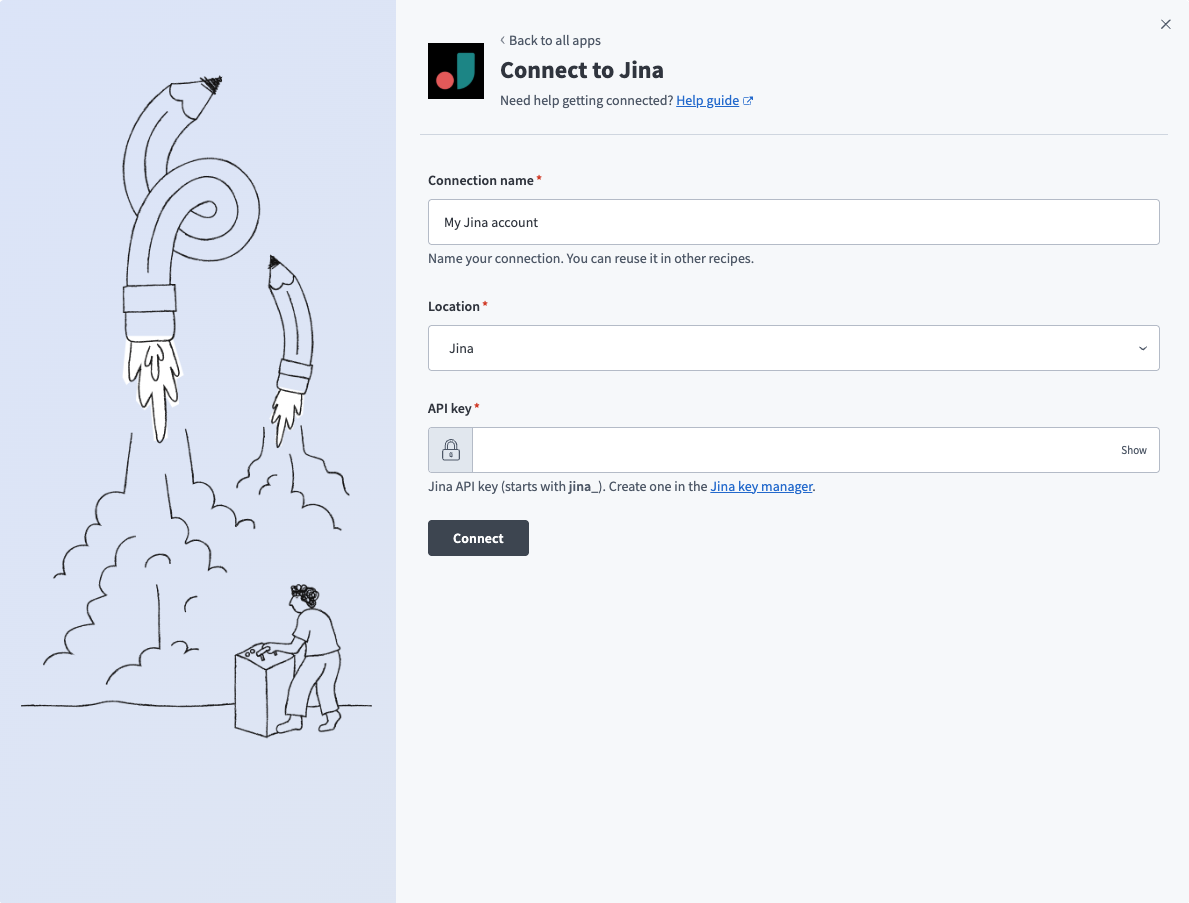Show the API key value

point(1134,450)
